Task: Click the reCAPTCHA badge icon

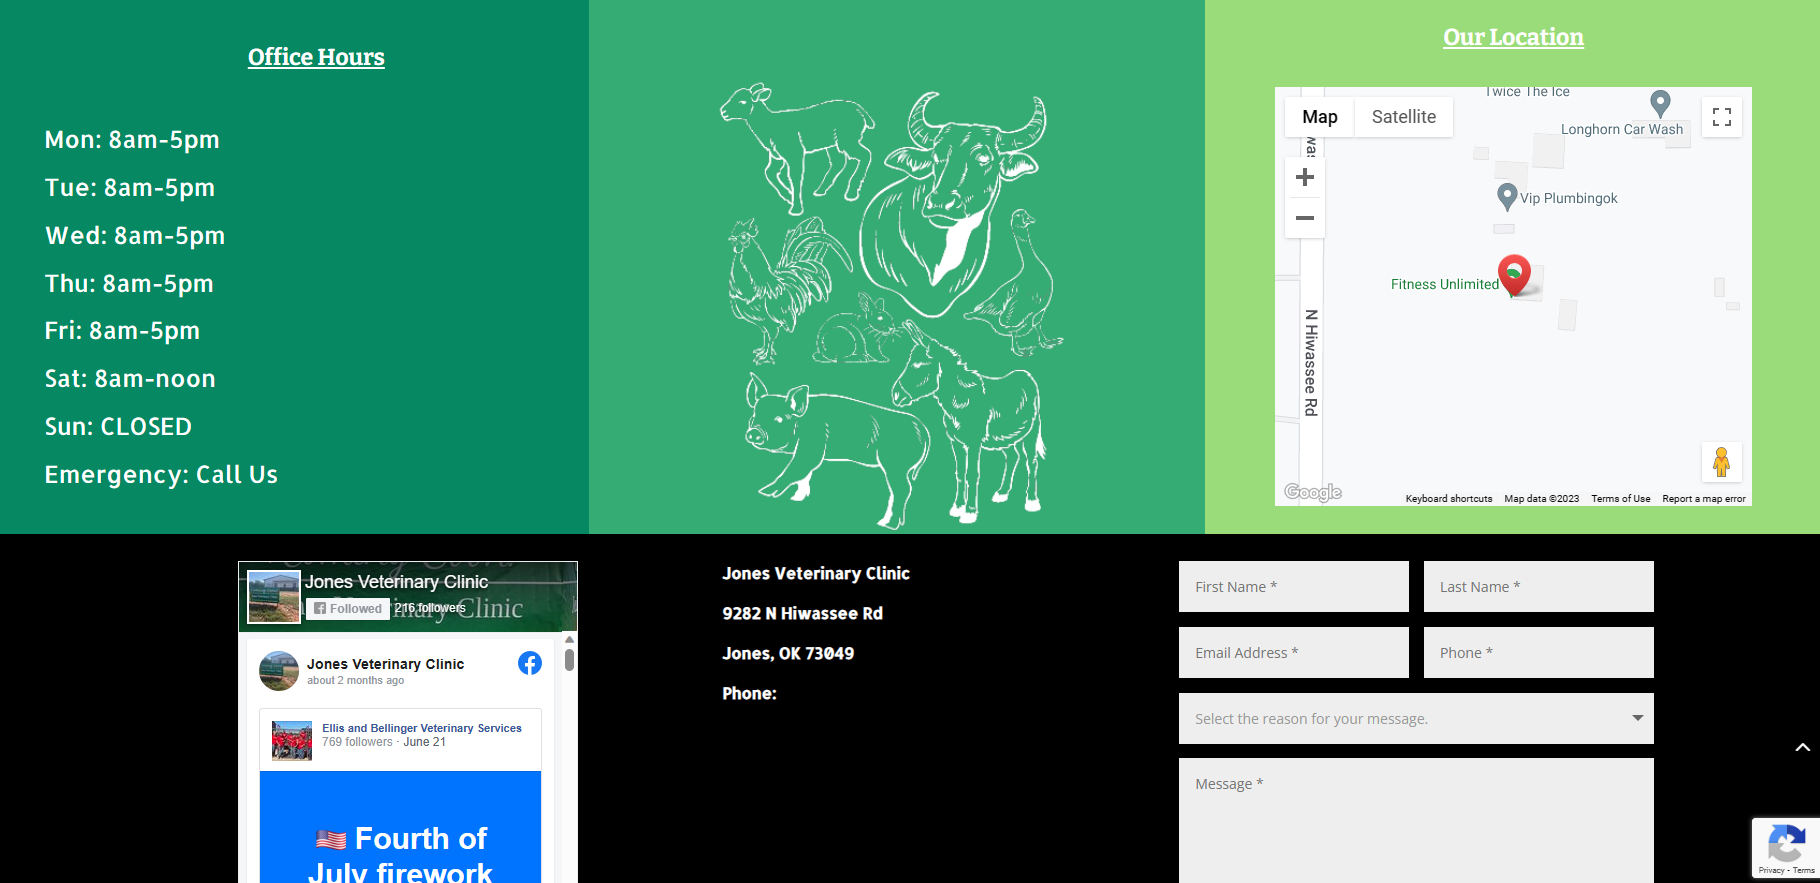Action: [x=1786, y=842]
